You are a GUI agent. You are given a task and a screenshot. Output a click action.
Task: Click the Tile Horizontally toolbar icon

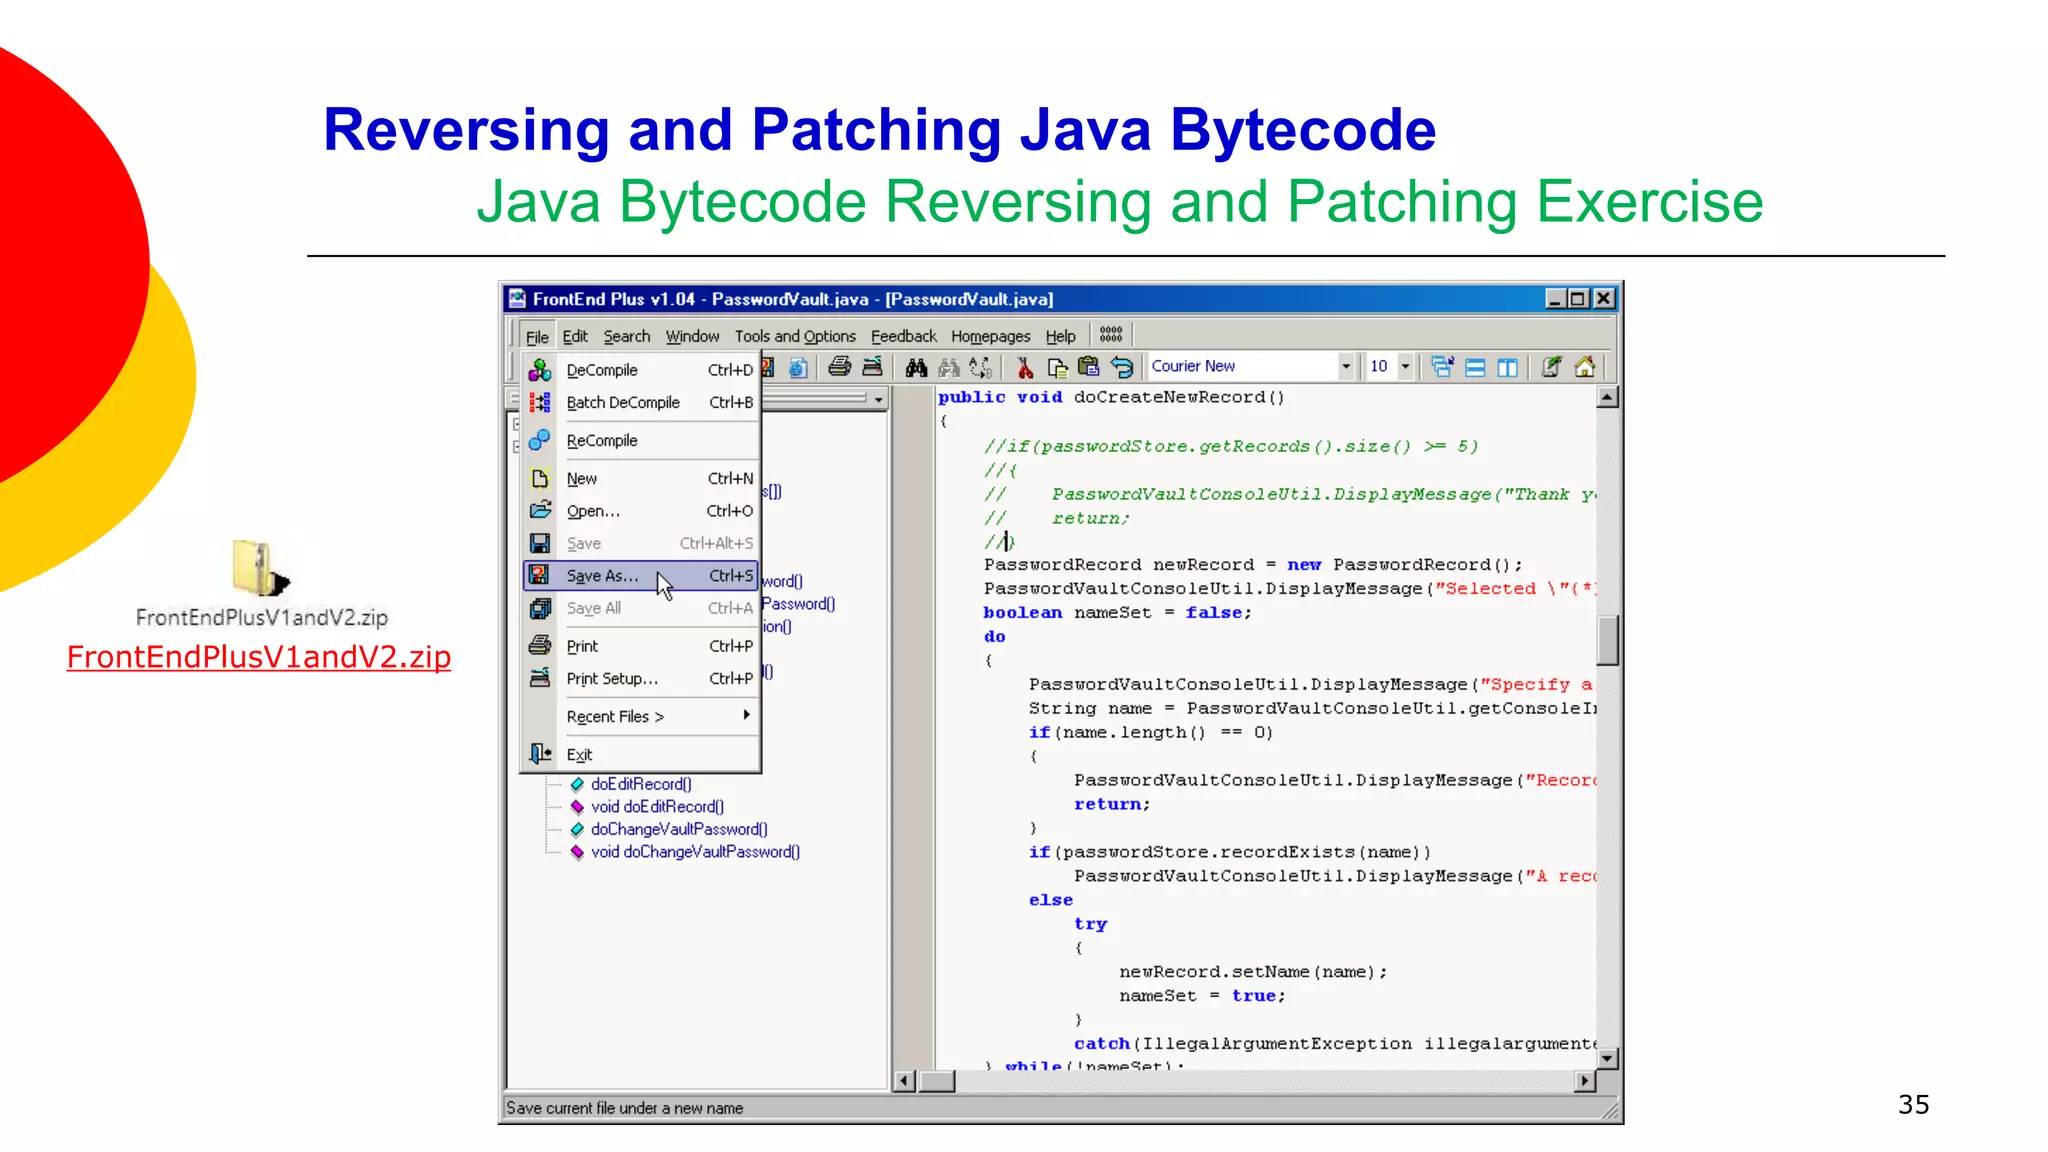click(x=1475, y=367)
